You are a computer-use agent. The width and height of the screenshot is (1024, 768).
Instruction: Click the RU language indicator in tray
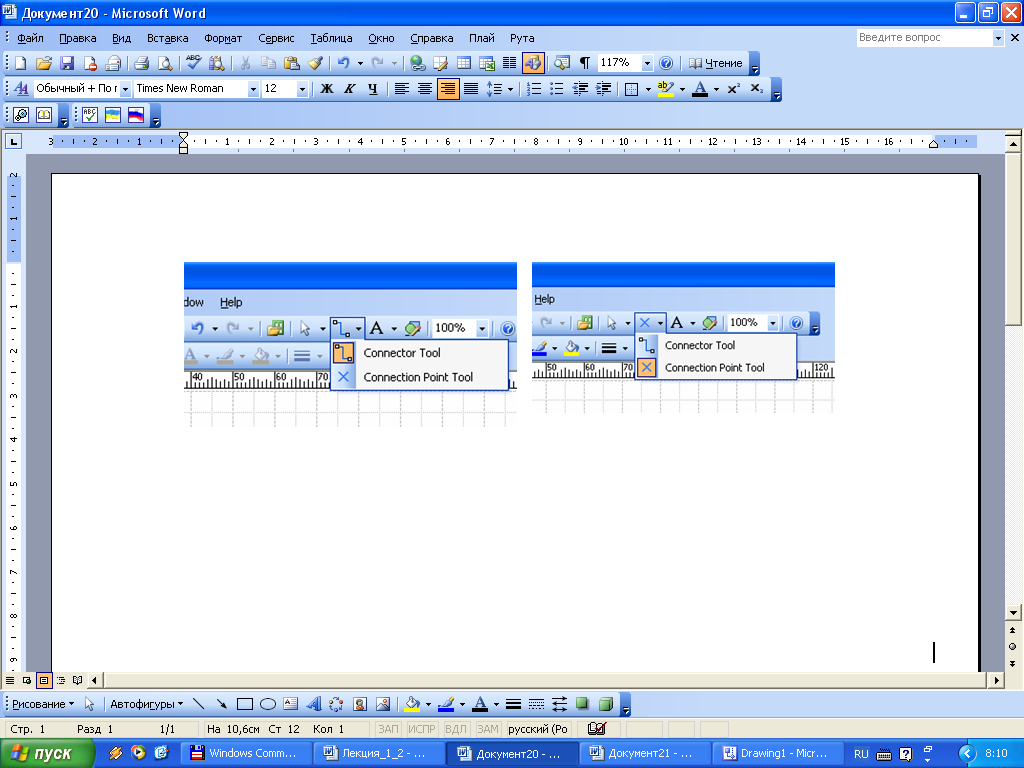(861, 754)
